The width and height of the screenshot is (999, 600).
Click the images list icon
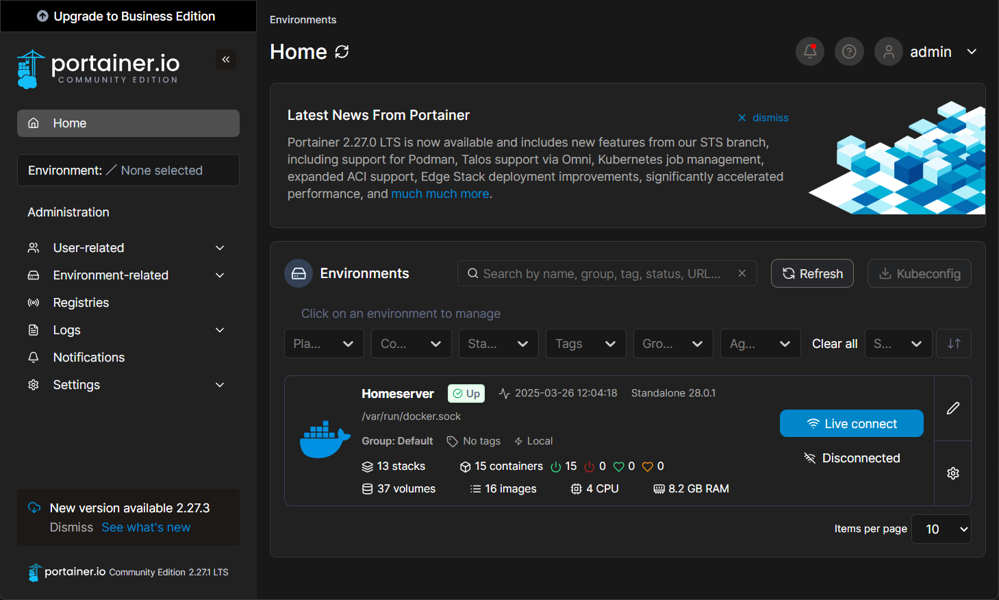pos(475,489)
